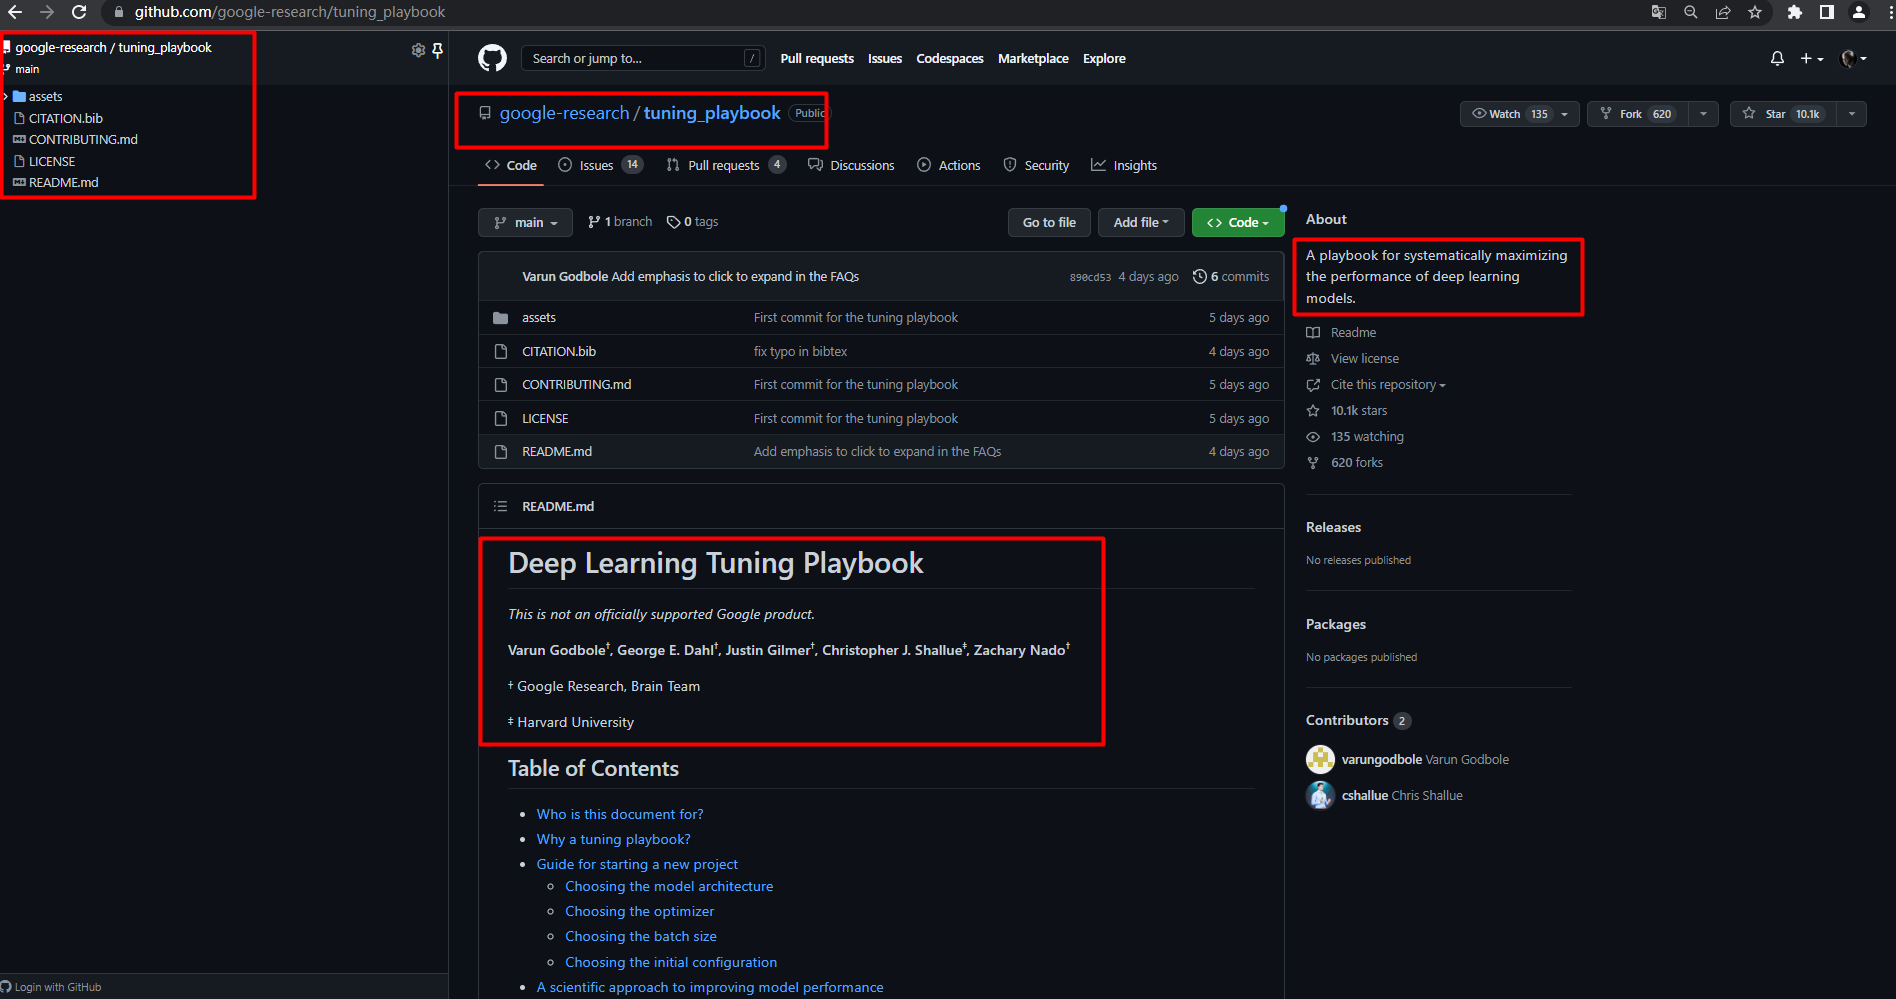View the 1 branch link
1896x999 pixels.
620,222
